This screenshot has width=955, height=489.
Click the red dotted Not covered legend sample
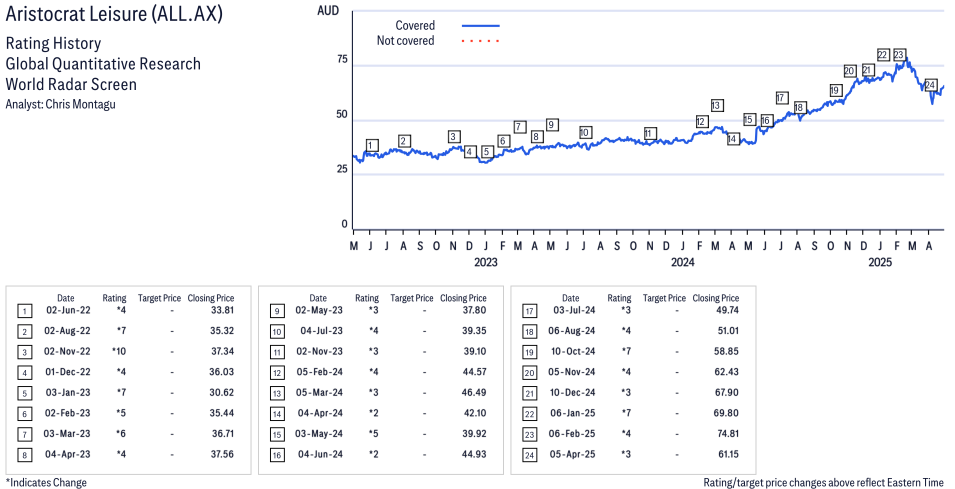click(481, 41)
